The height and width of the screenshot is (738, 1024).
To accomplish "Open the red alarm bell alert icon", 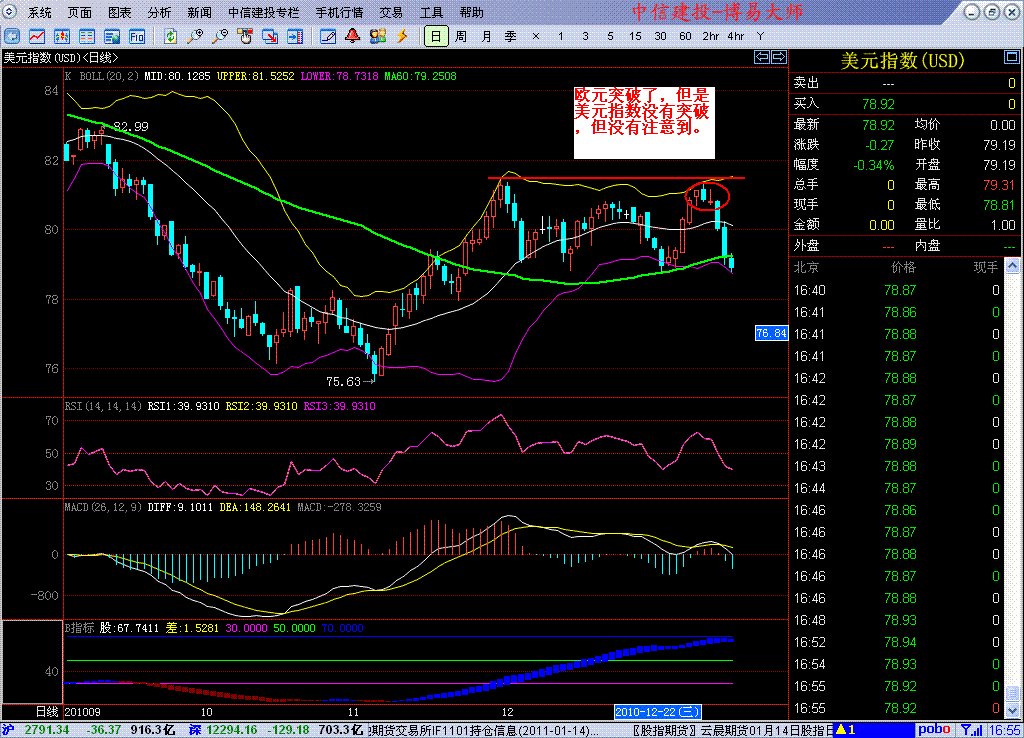I will click(x=353, y=37).
